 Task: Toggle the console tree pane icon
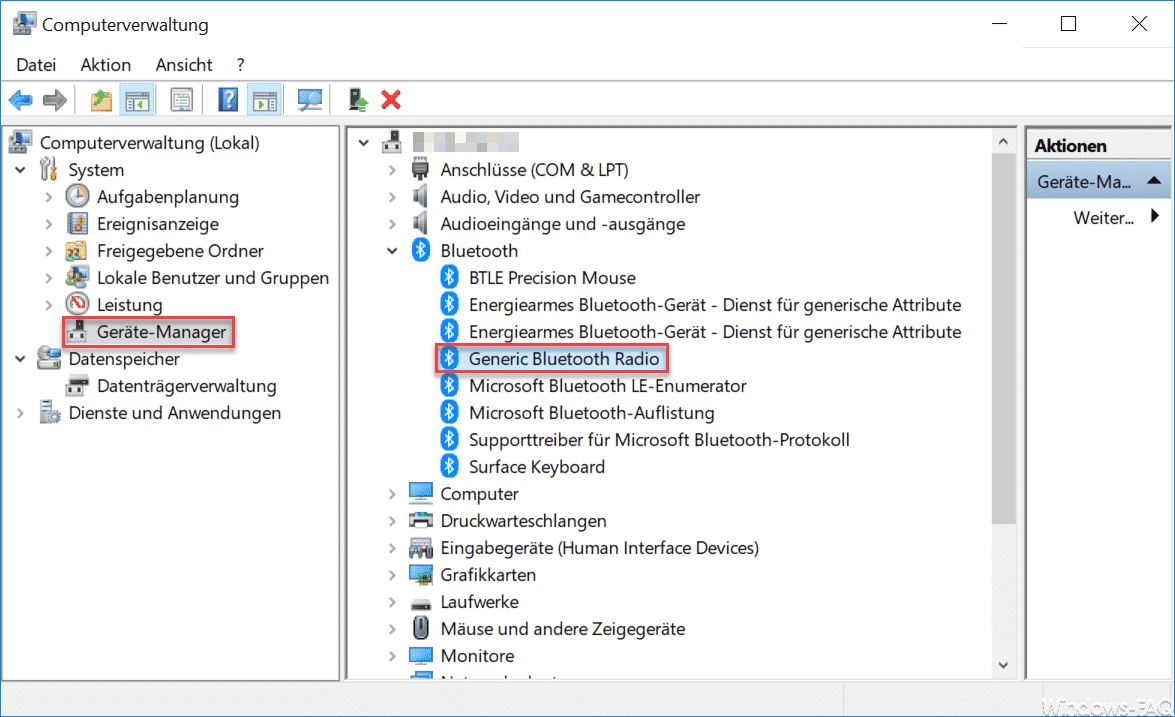click(137, 100)
